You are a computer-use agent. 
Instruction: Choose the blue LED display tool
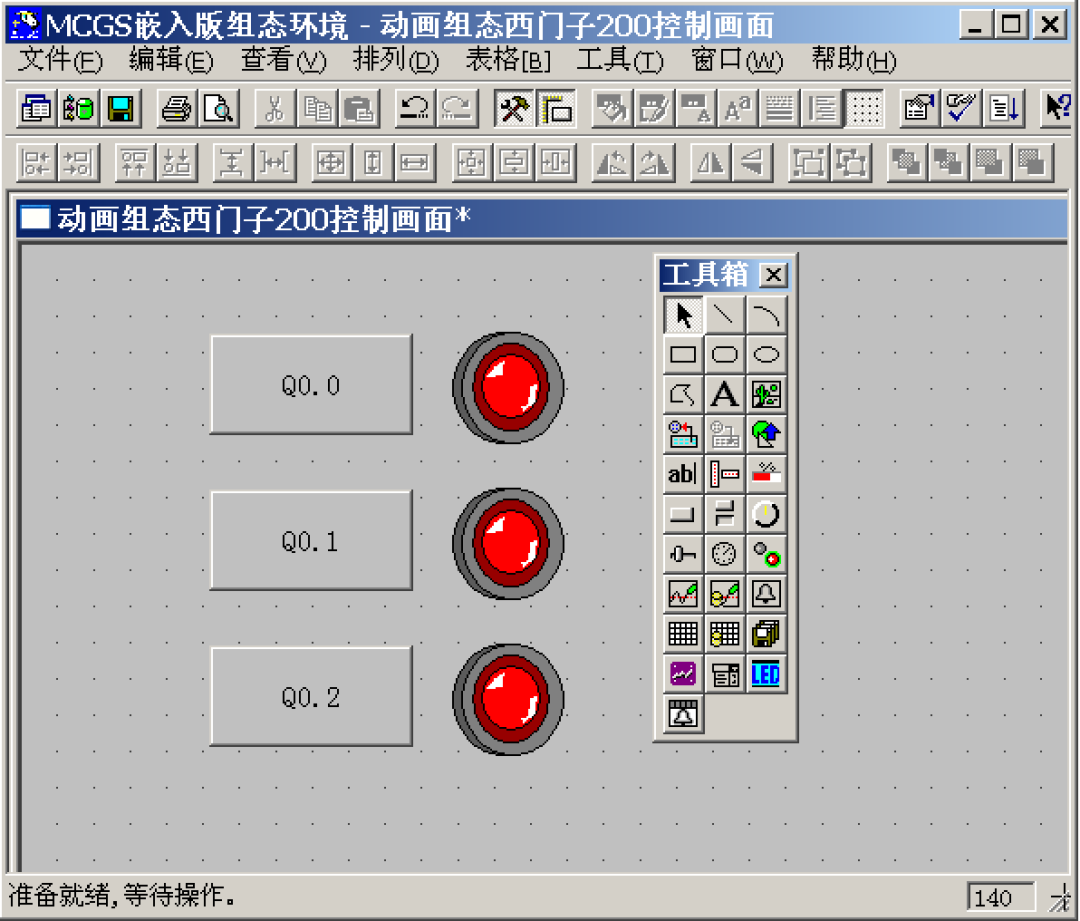point(766,674)
